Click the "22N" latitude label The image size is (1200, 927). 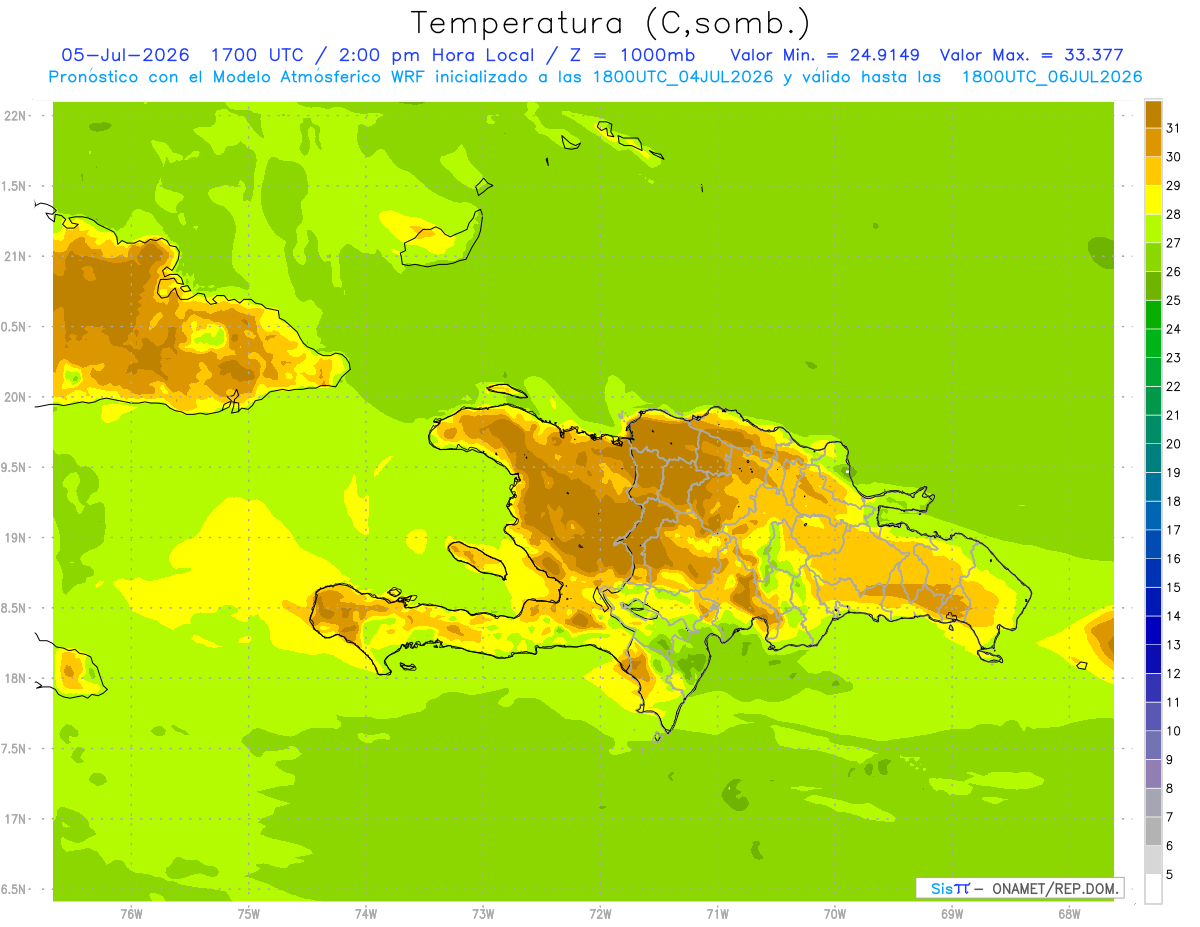[15, 116]
